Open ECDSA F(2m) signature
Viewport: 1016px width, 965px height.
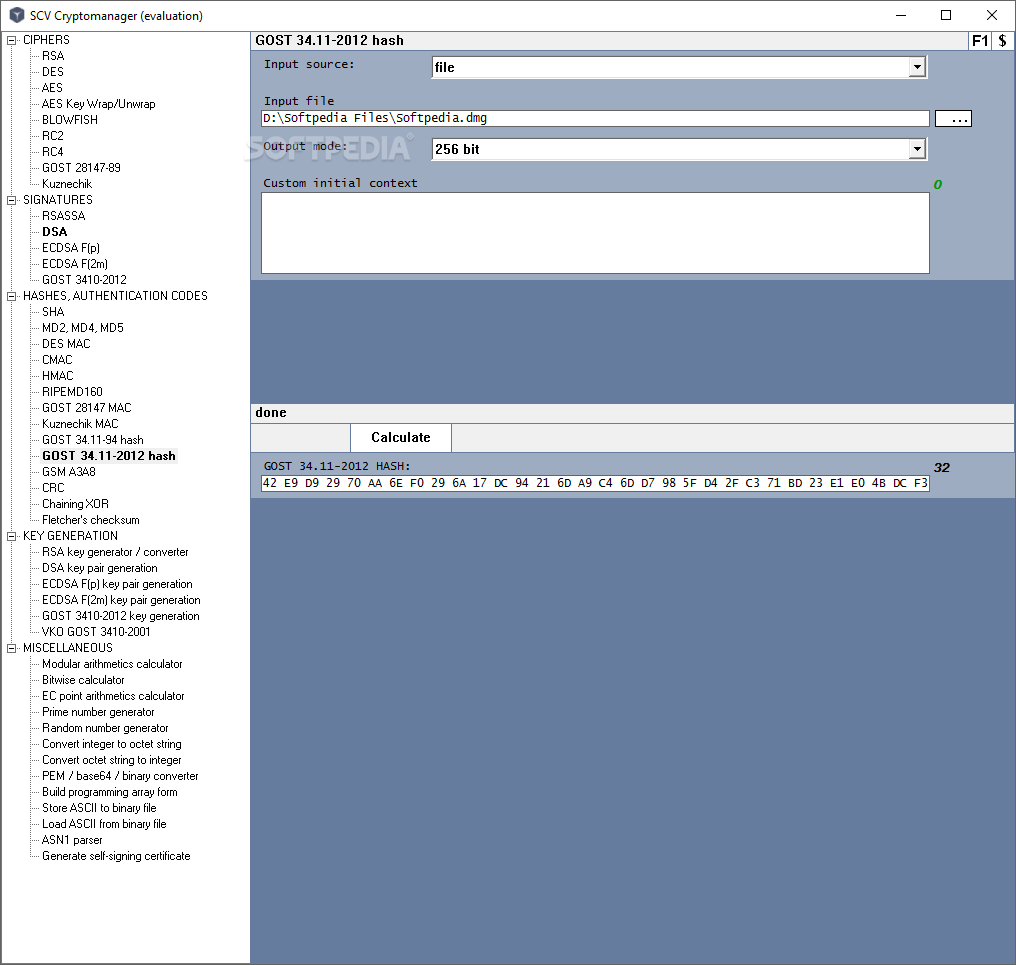75,264
